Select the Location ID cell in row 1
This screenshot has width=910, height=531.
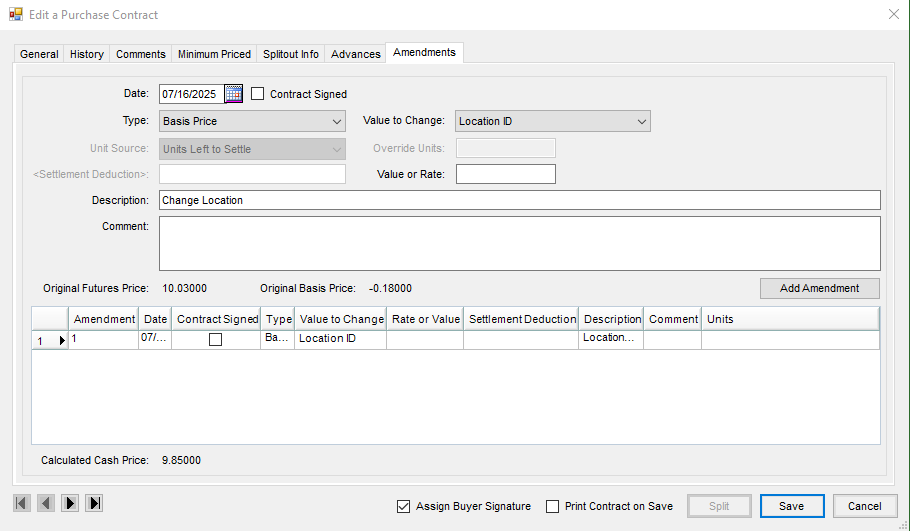(x=341, y=339)
